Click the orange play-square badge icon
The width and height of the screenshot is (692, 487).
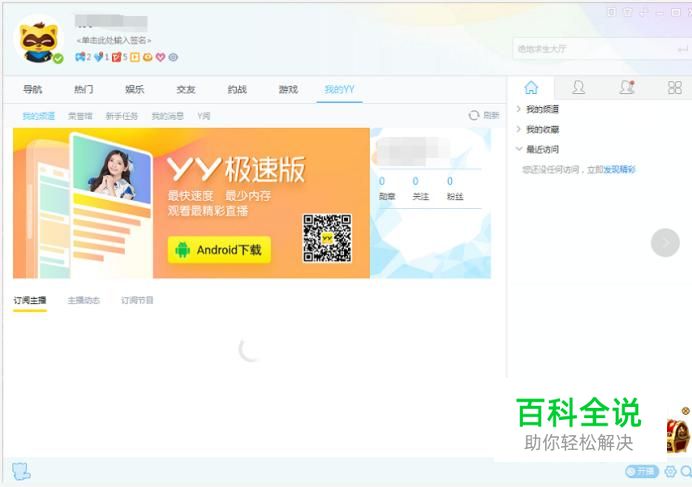(x=135, y=57)
